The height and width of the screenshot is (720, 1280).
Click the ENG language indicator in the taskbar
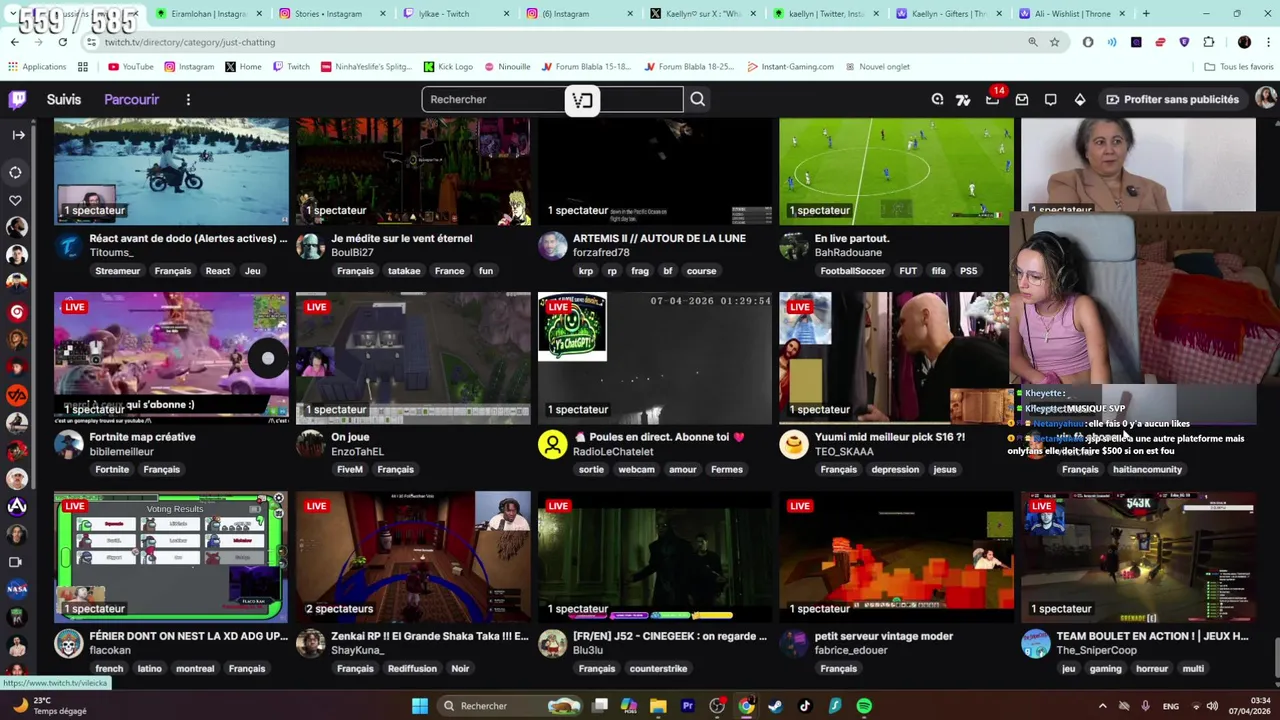click(1170, 706)
